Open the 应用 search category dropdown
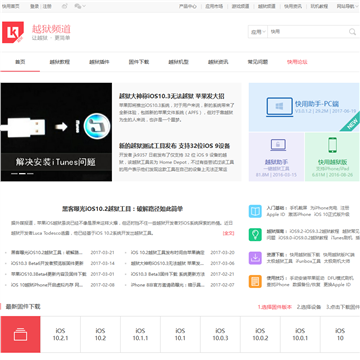This screenshot has width=360, height=360. point(258,32)
